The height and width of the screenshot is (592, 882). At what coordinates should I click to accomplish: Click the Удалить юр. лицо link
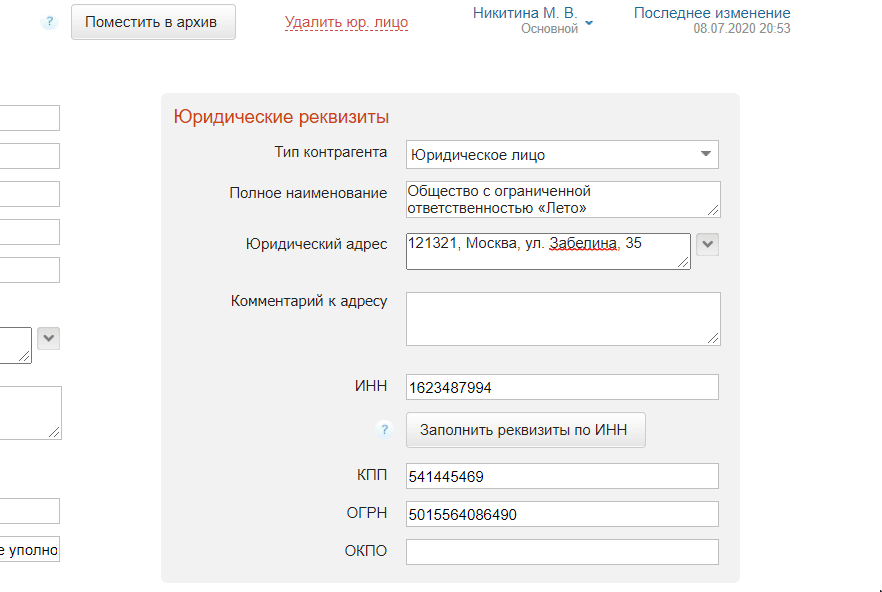coord(346,22)
